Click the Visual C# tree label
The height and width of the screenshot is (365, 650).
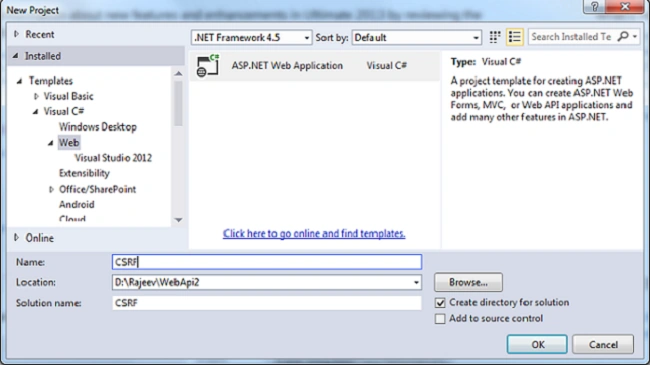pyautogui.click(x=64, y=112)
